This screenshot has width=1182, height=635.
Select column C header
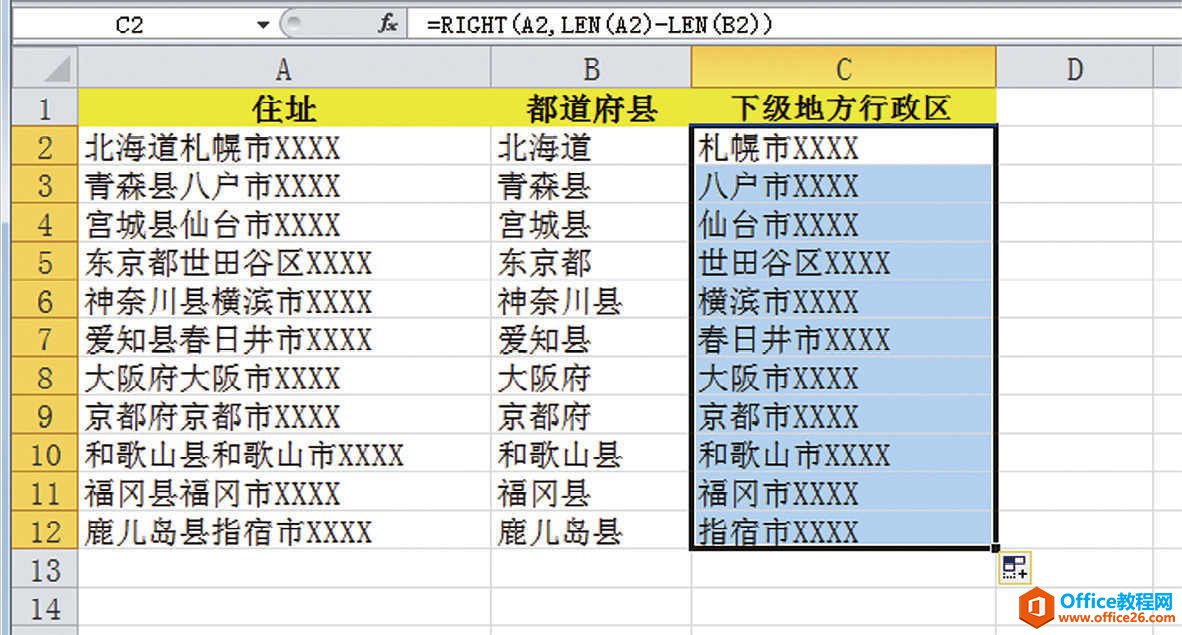[x=844, y=69]
